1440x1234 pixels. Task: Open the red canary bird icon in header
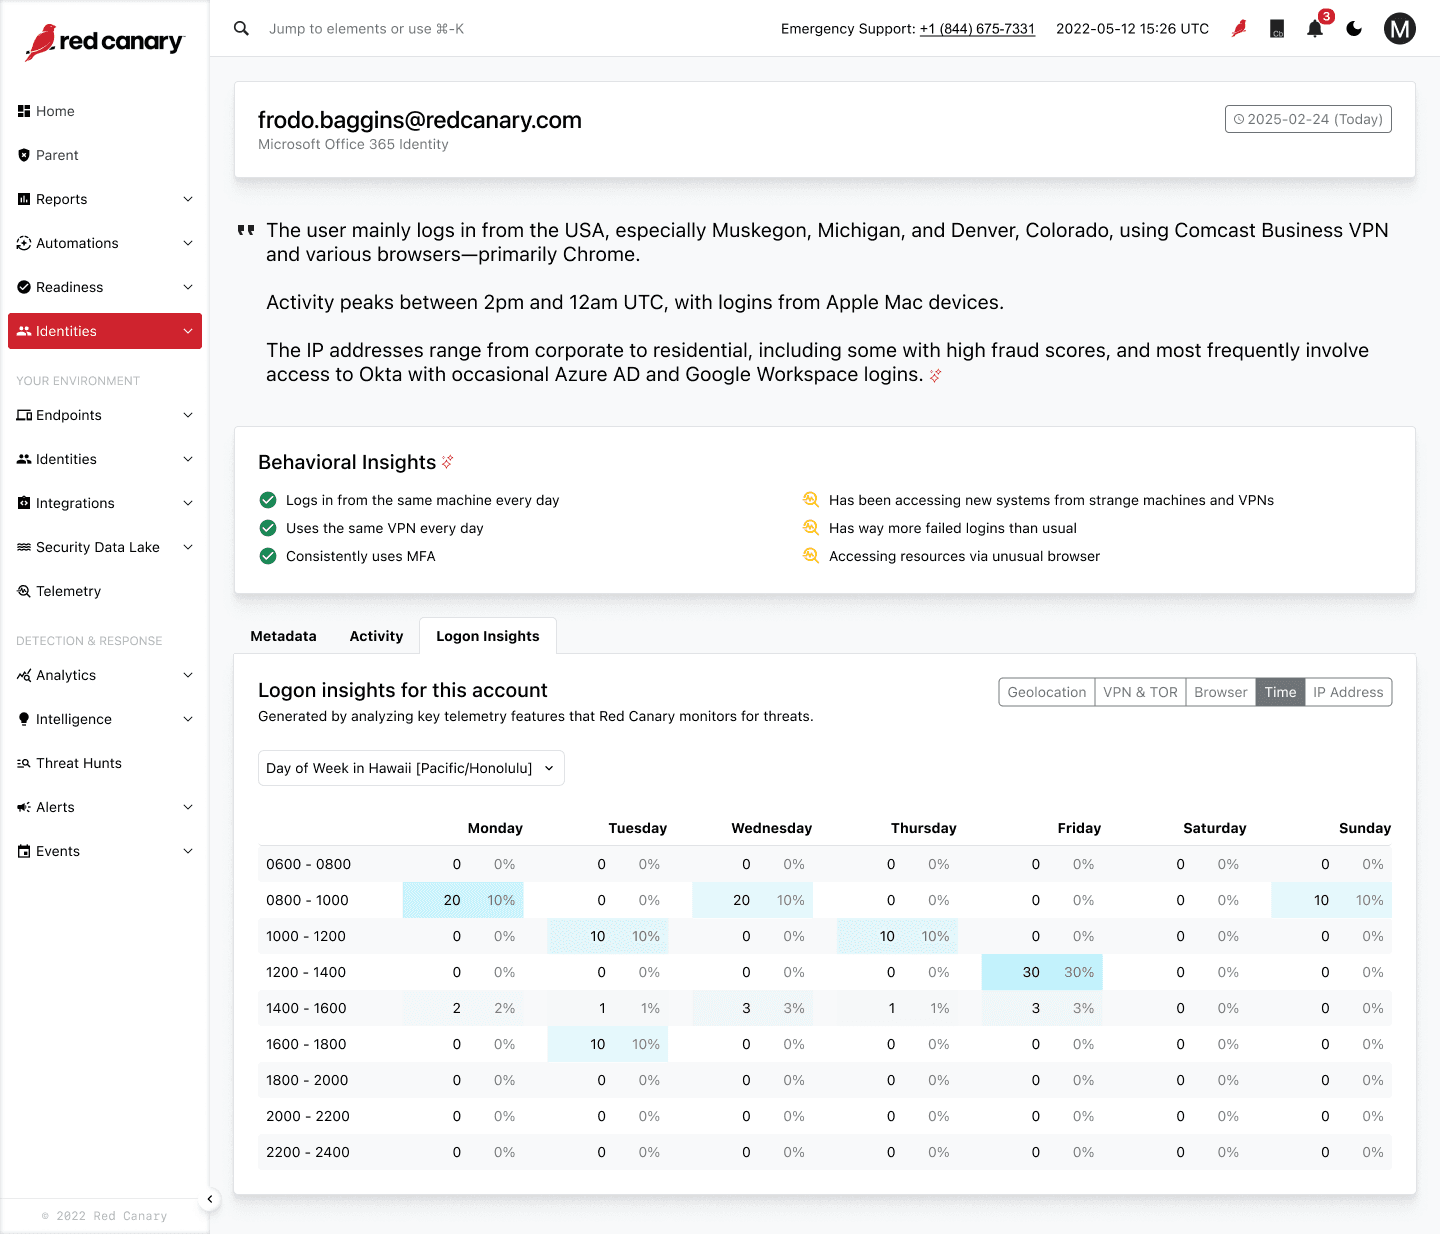pos(1239,29)
